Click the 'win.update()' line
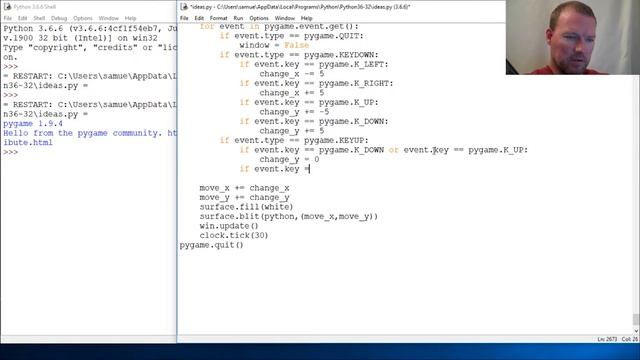Screen dimensions: 640x360 click(x=229, y=226)
